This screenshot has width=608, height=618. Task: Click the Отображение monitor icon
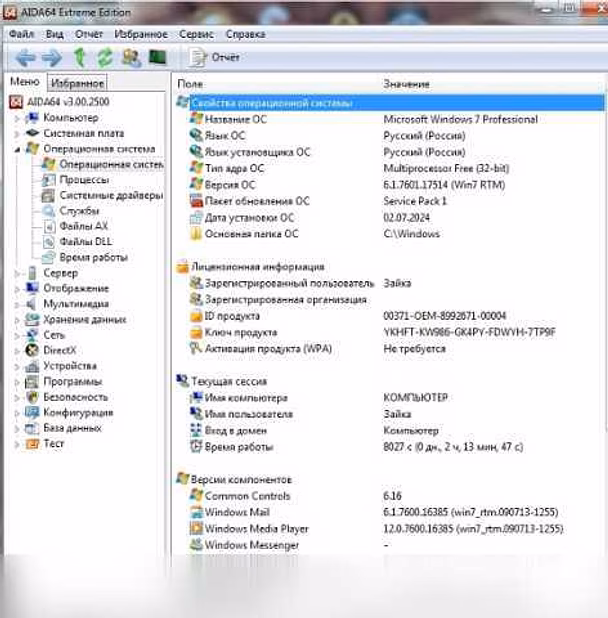[32, 288]
